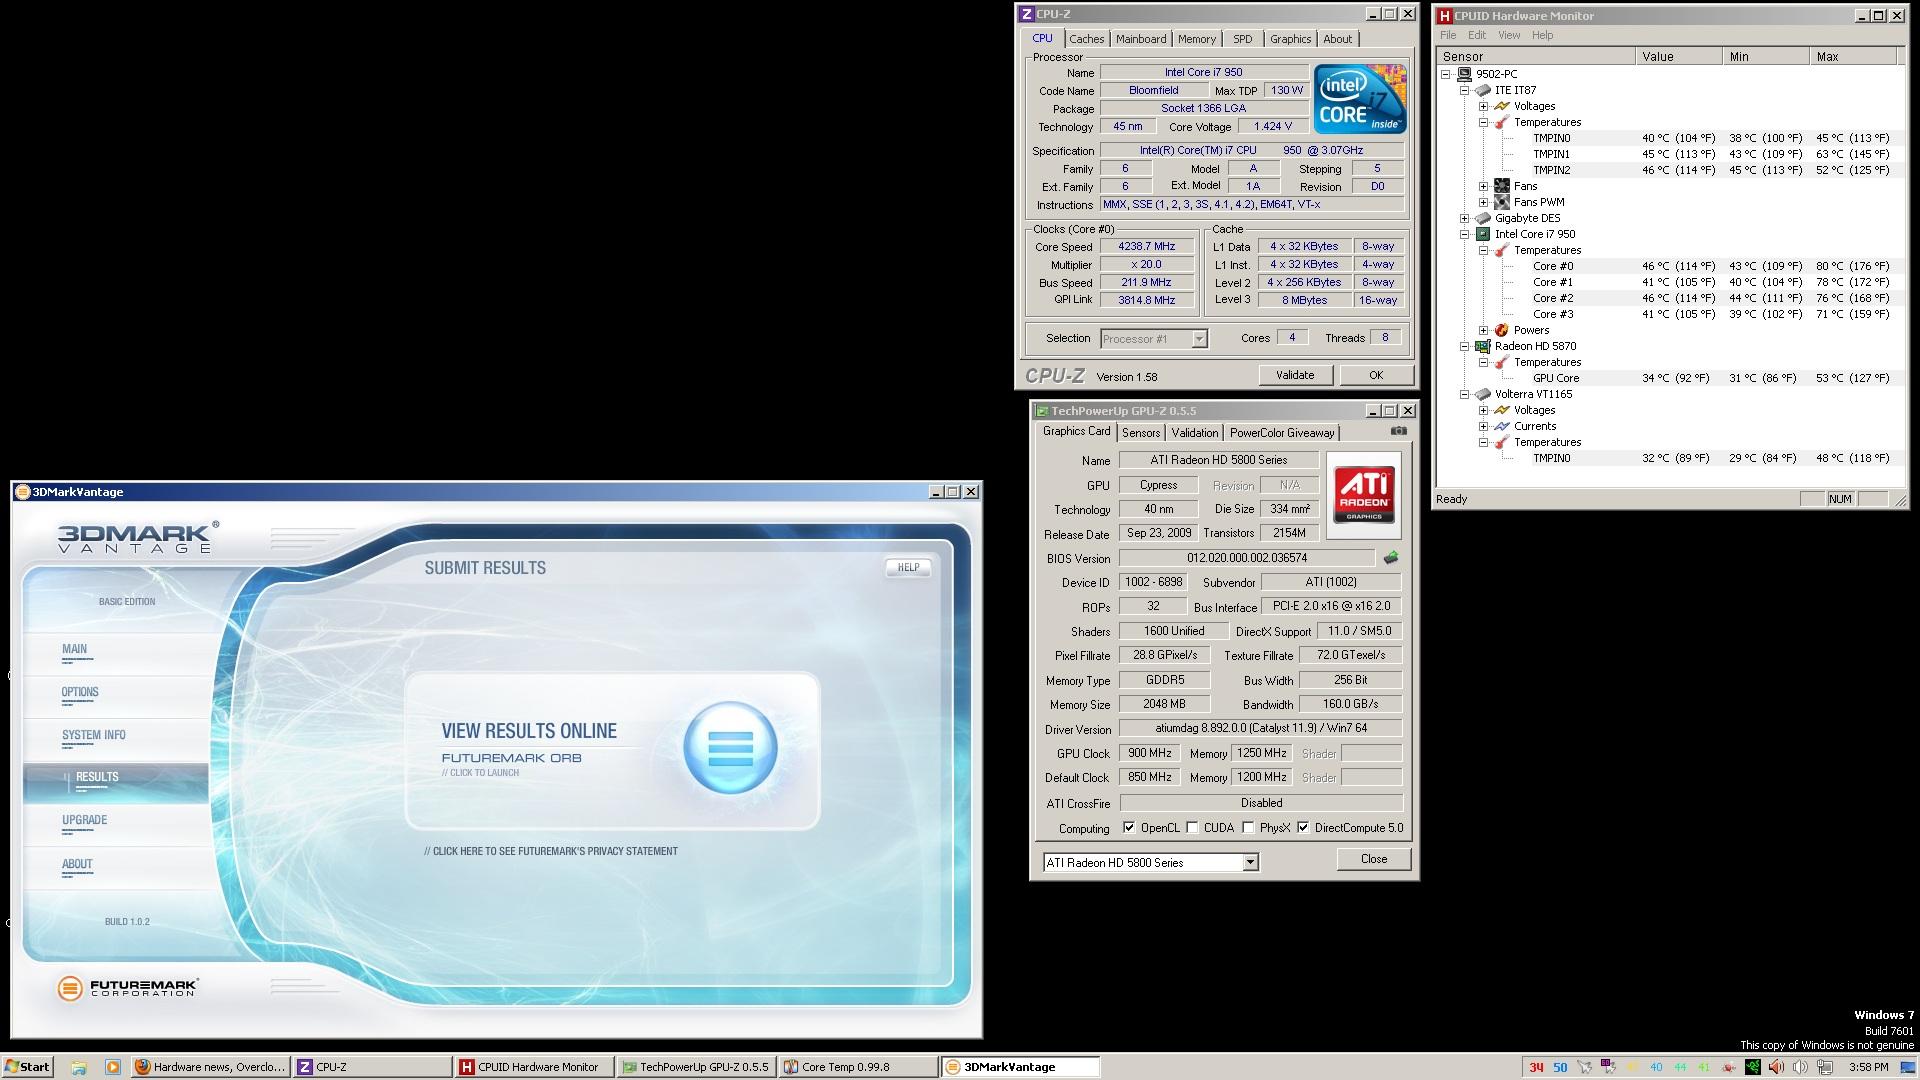Open the SPD tab in CPU-Z

coord(1242,39)
